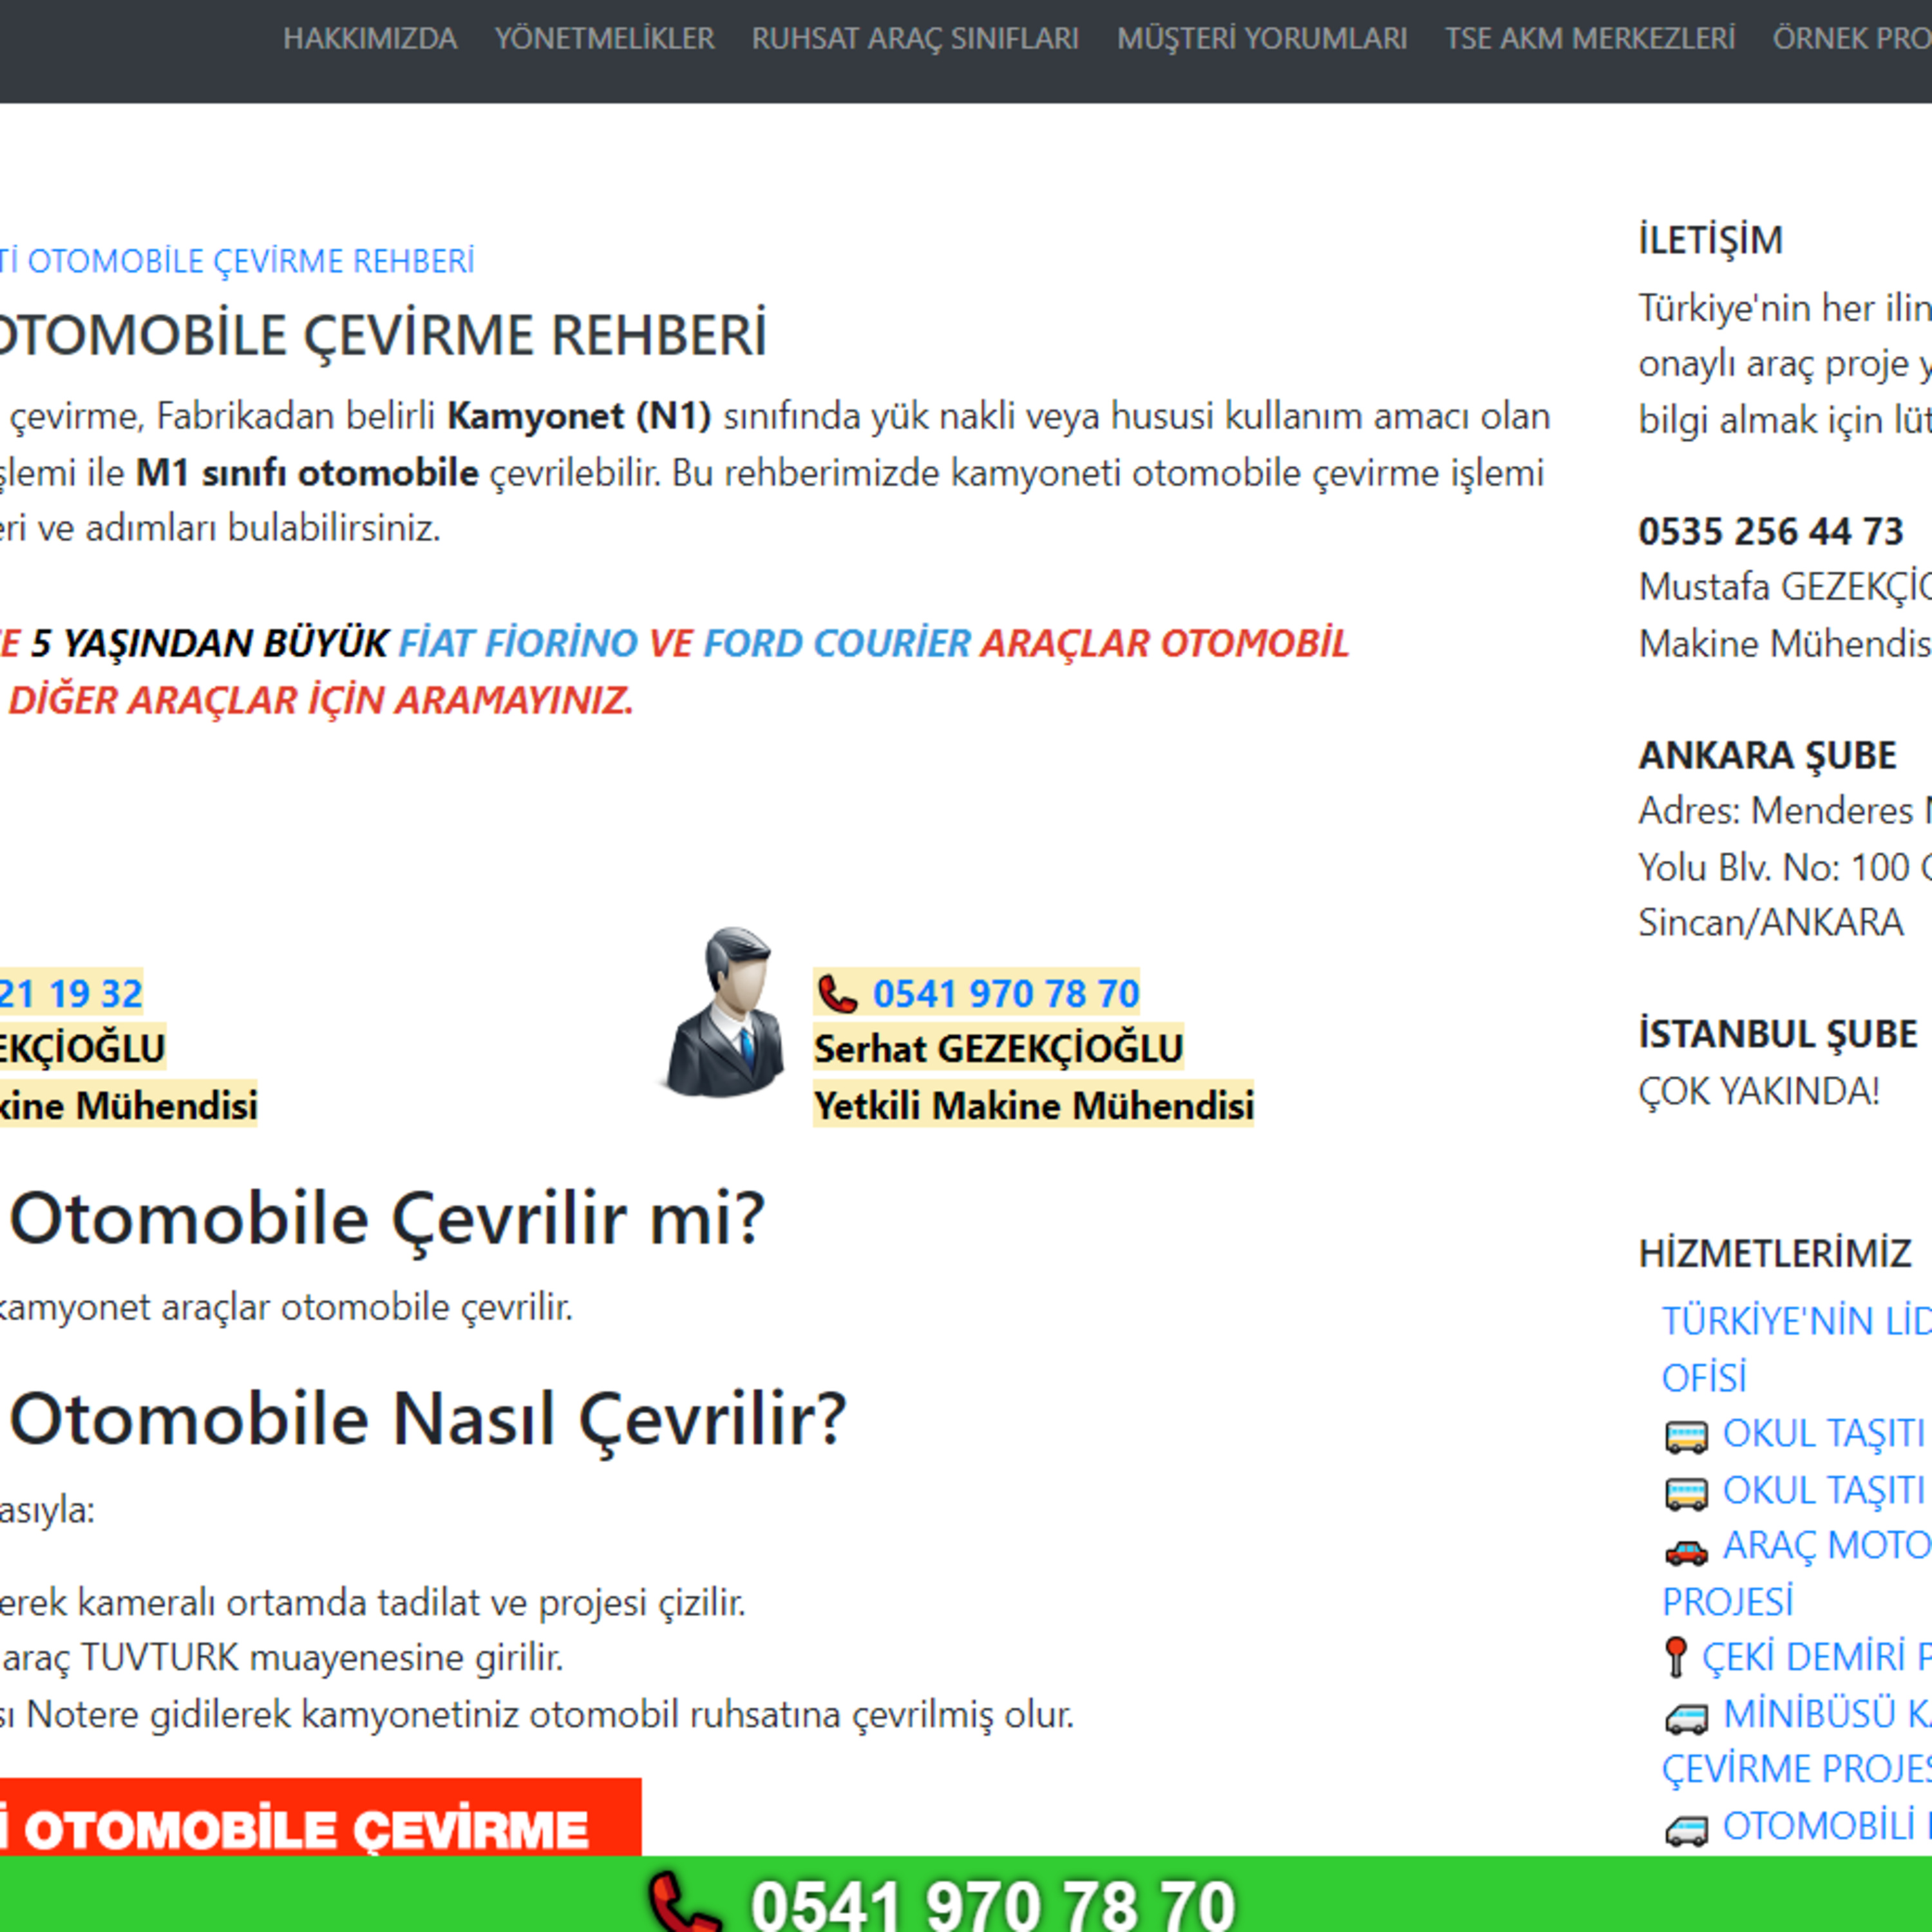Click the green bar number 0541 970 78 70
The width and height of the screenshot is (1932, 1932).
pos(993,1905)
